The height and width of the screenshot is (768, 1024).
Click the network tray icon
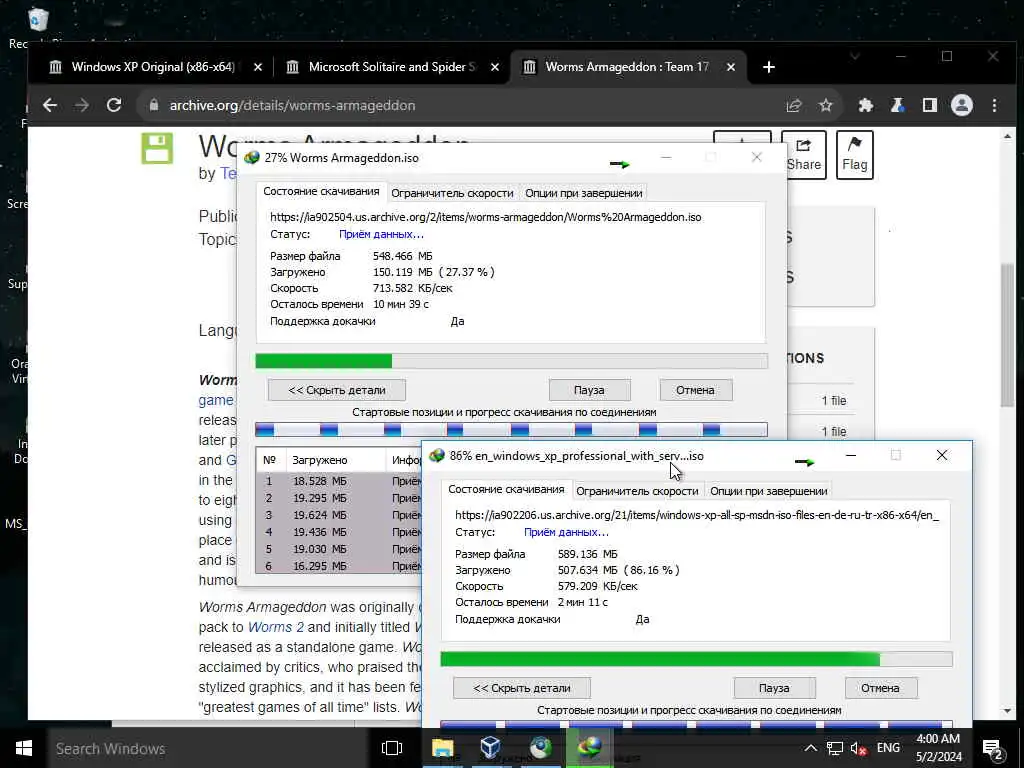pyautogui.click(x=835, y=748)
